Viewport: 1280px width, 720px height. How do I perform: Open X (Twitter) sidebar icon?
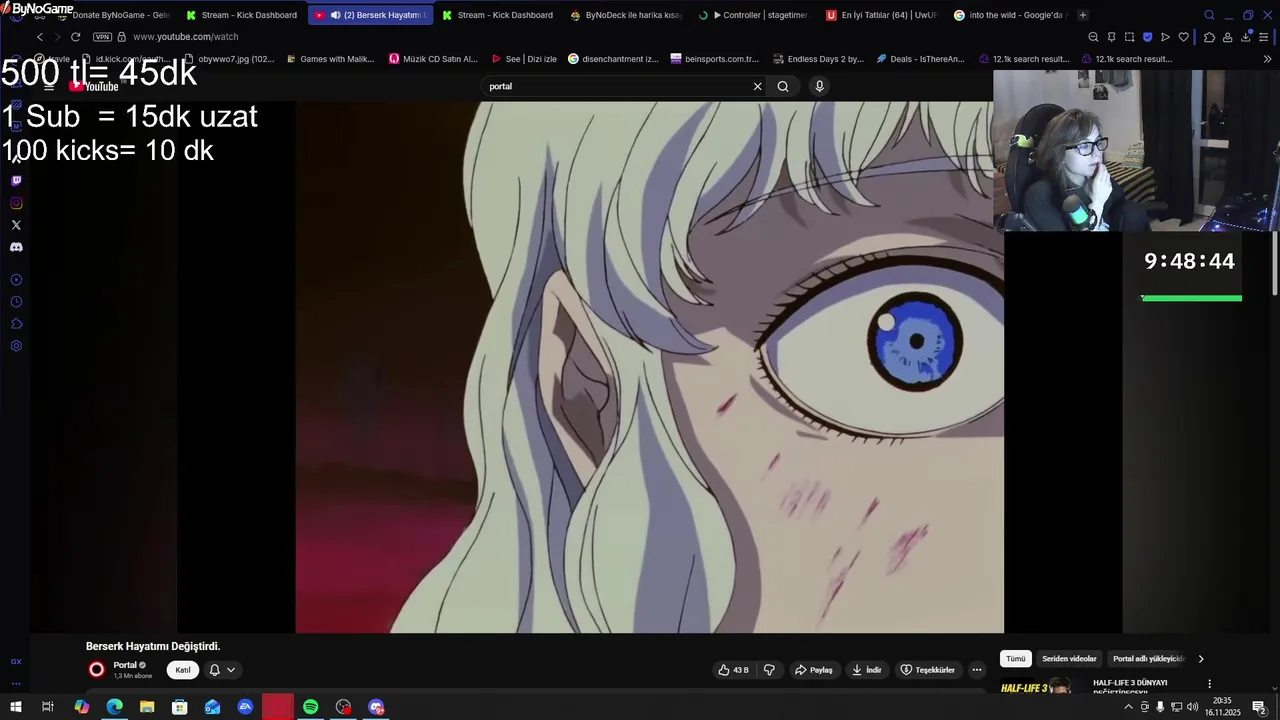(x=16, y=225)
